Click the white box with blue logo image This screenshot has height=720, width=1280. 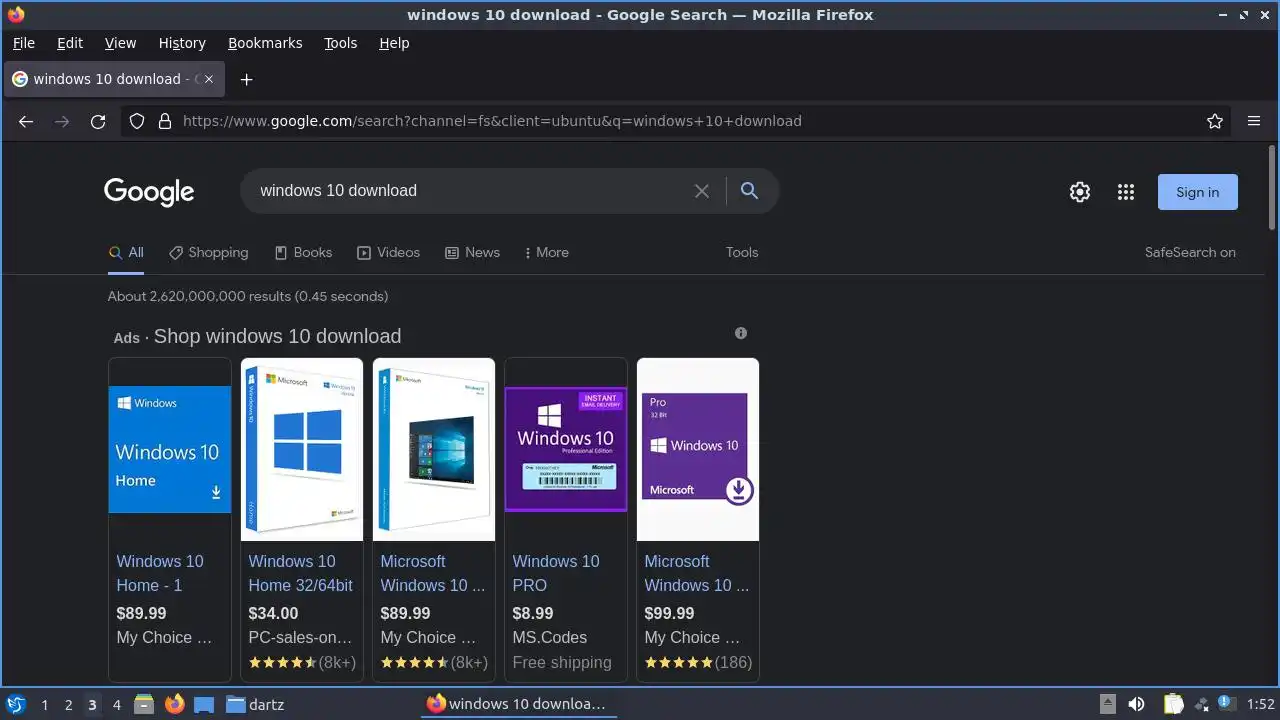(x=302, y=449)
